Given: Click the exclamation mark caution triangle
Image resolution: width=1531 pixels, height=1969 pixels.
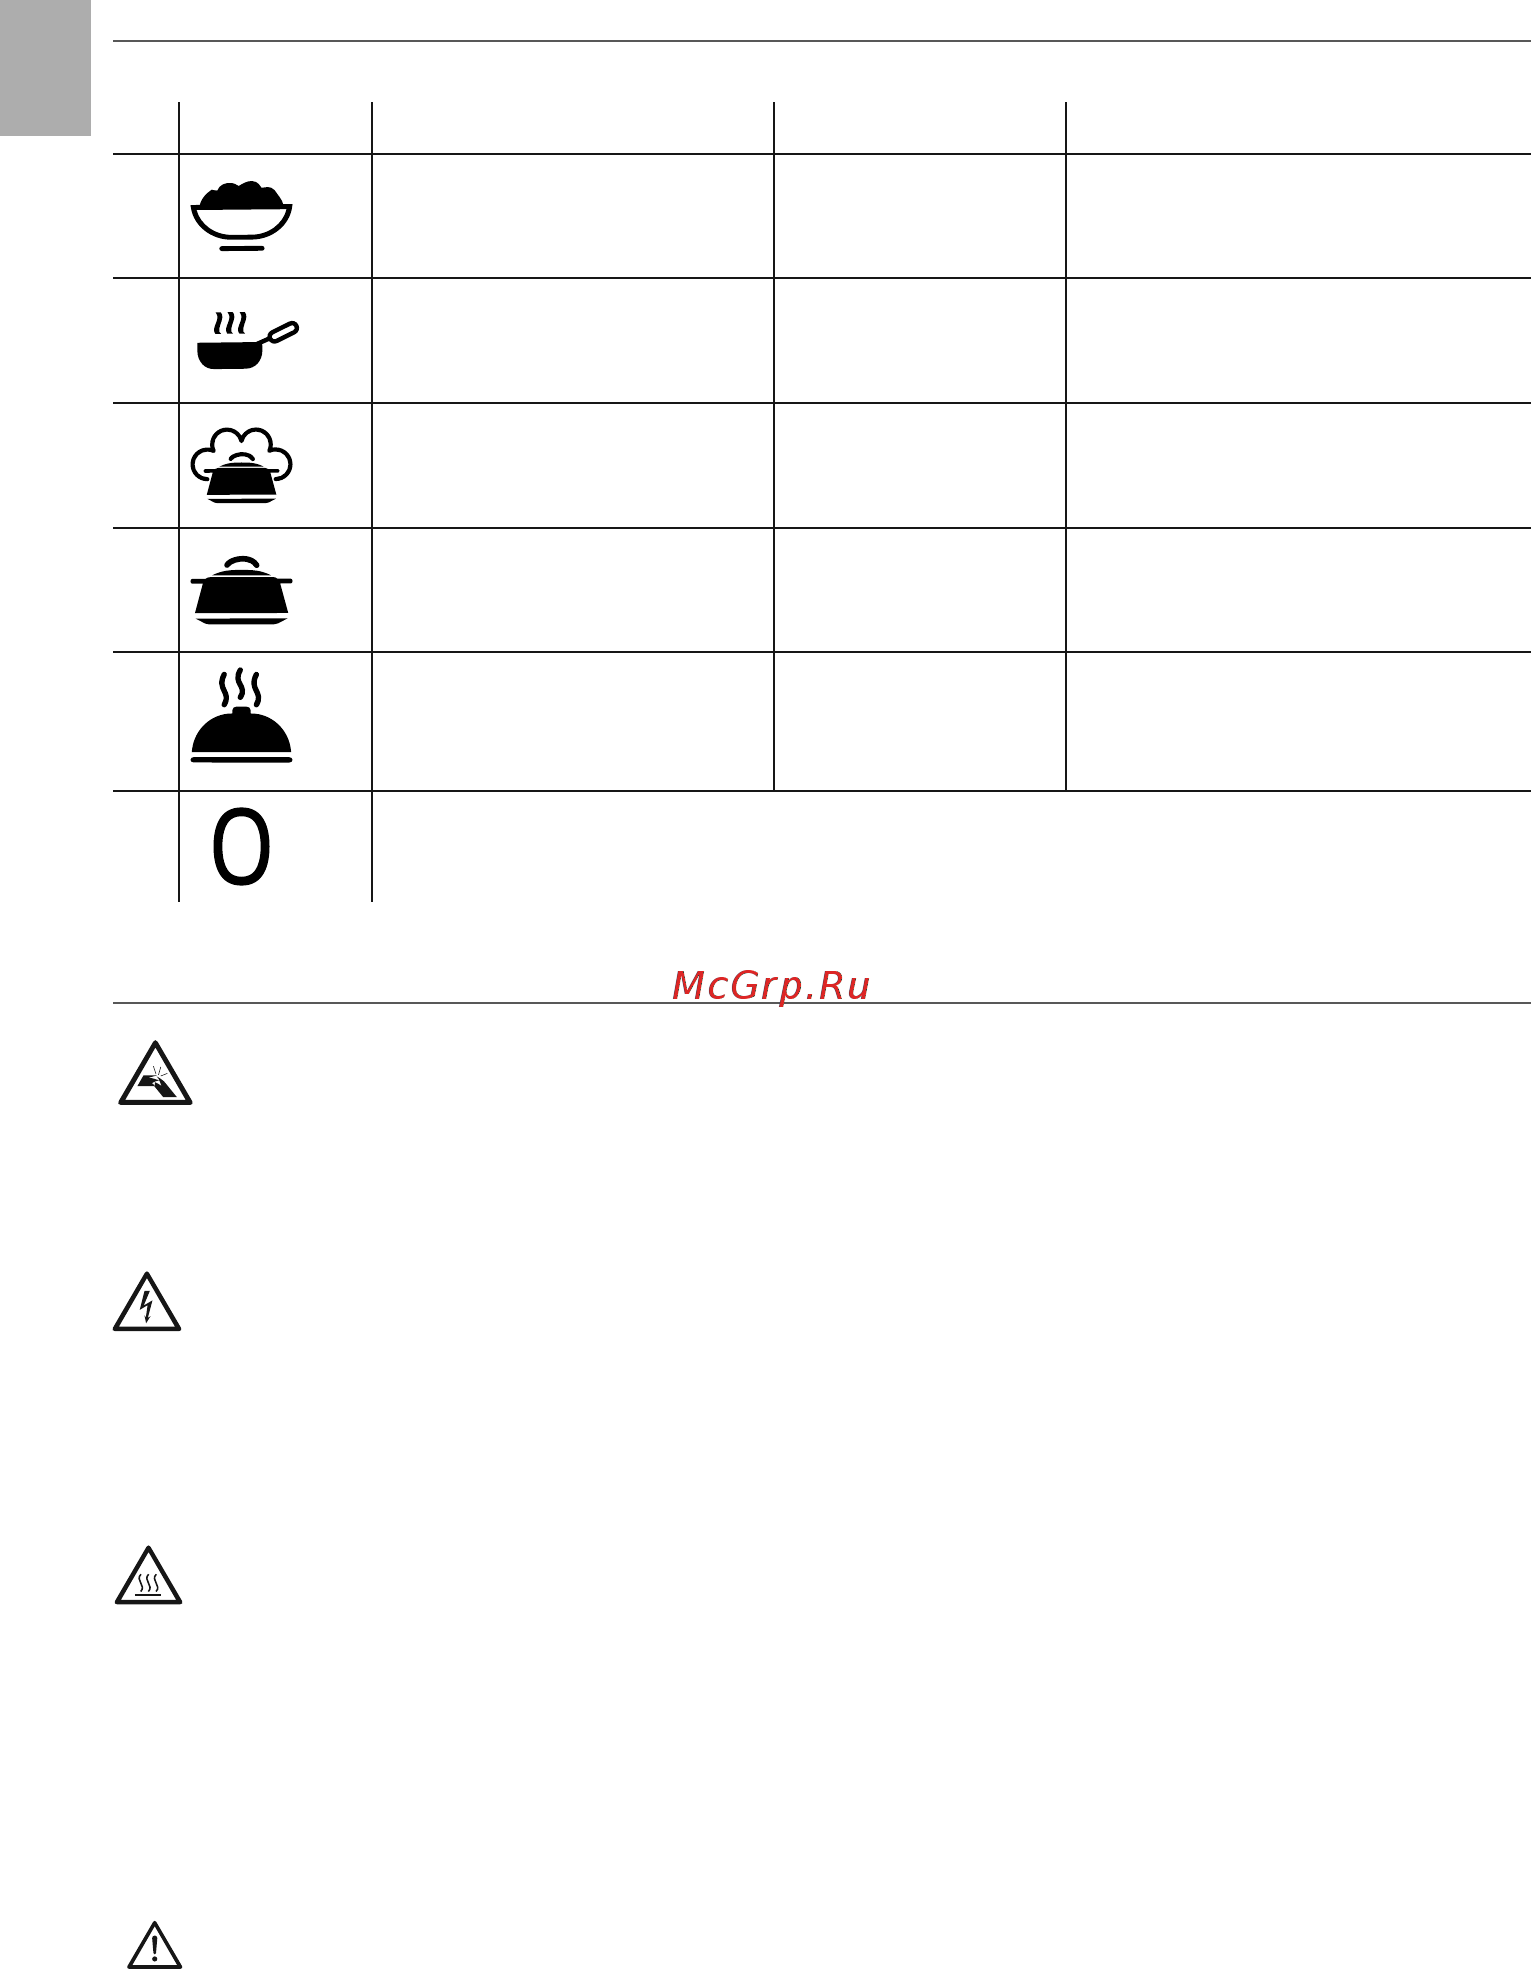Looking at the screenshot, I should [155, 1944].
